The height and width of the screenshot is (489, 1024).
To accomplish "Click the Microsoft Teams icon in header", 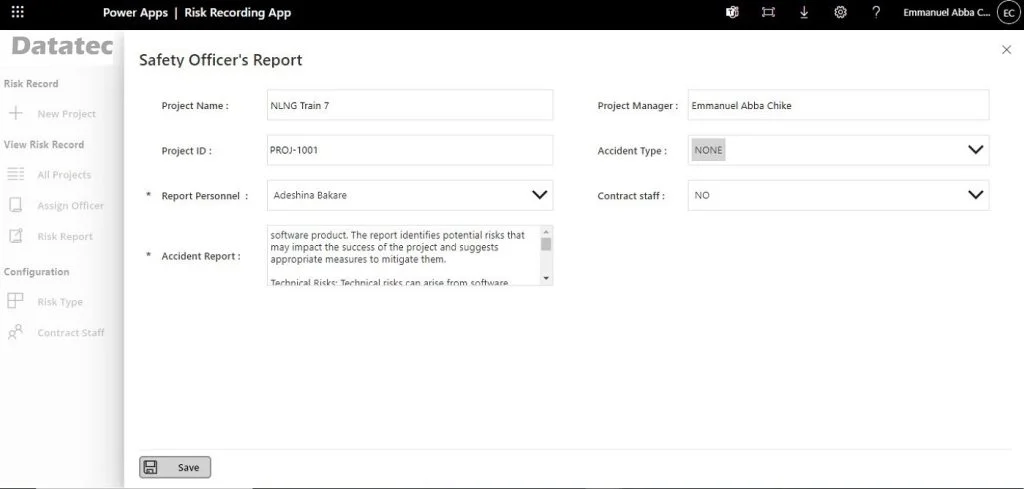I will point(731,13).
